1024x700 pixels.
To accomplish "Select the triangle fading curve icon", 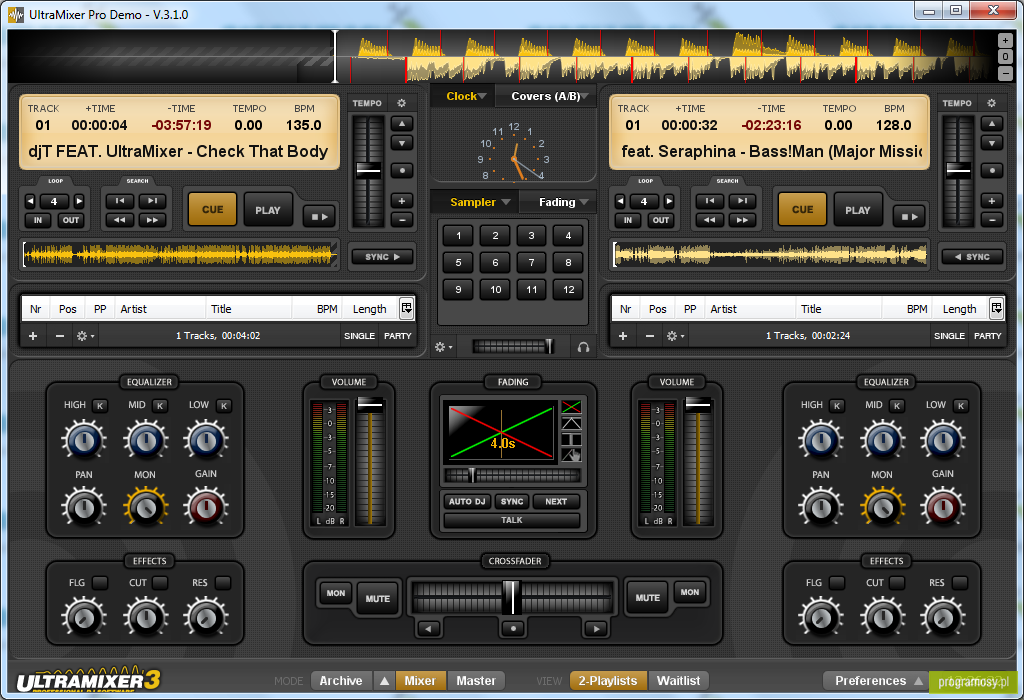I will pos(571,423).
